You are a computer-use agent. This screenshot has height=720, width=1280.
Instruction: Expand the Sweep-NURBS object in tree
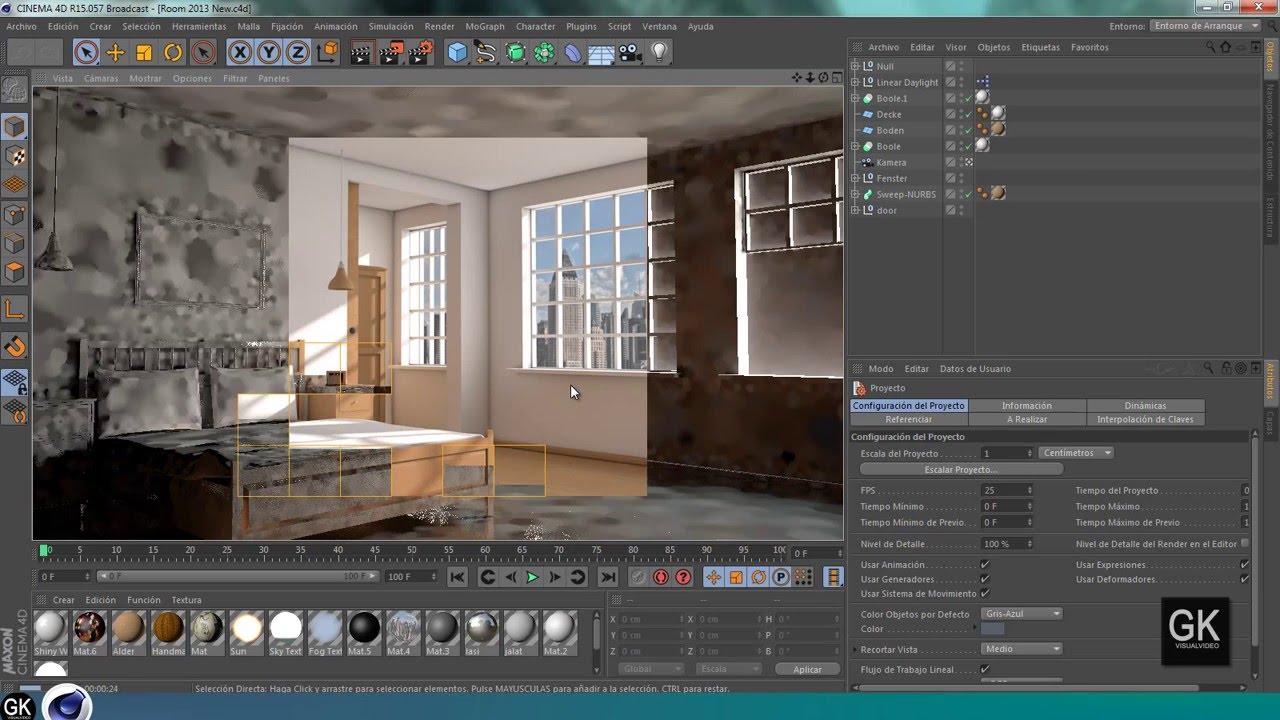(855, 194)
